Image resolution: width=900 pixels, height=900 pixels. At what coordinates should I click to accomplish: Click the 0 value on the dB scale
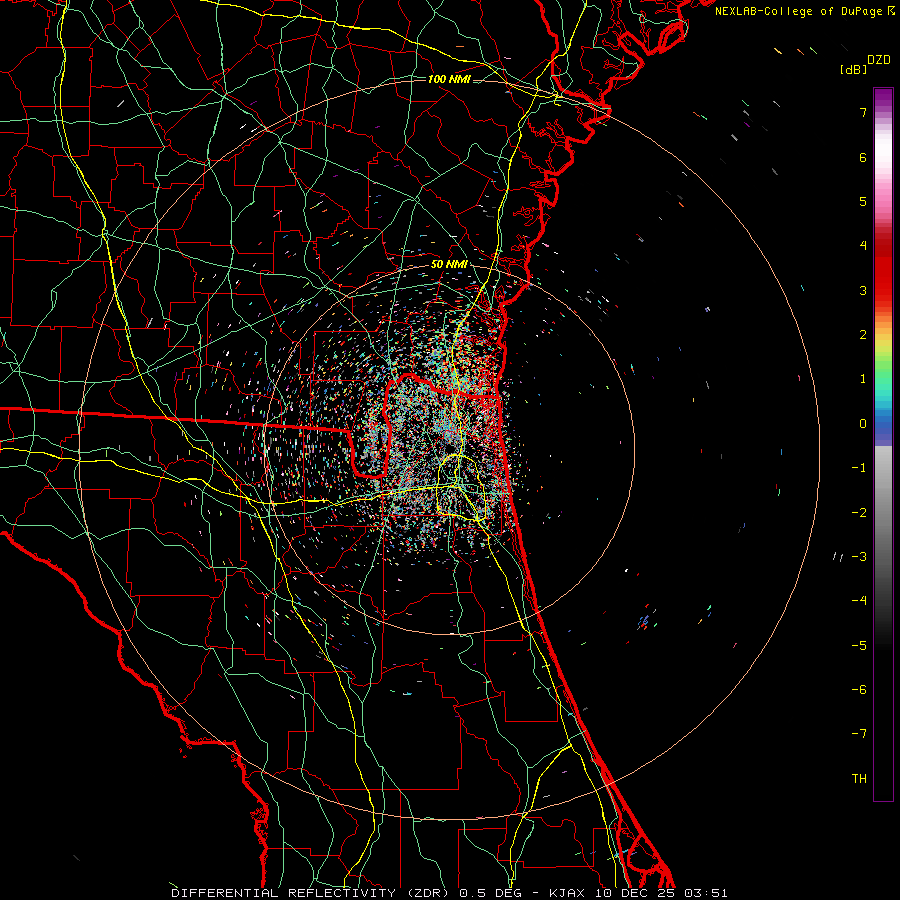tap(863, 424)
